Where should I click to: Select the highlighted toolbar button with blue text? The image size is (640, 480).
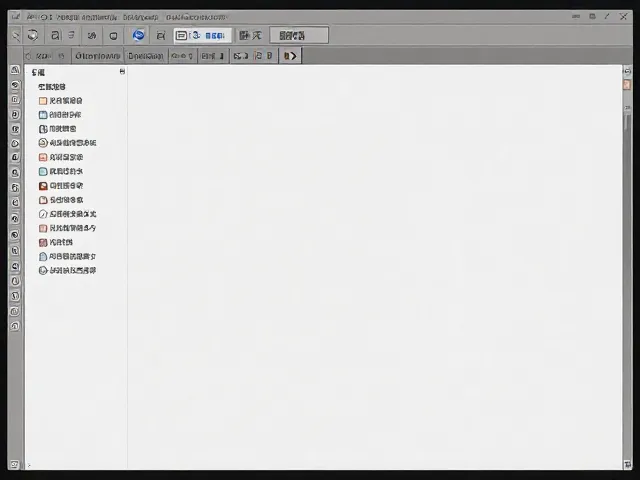[202, 36]
